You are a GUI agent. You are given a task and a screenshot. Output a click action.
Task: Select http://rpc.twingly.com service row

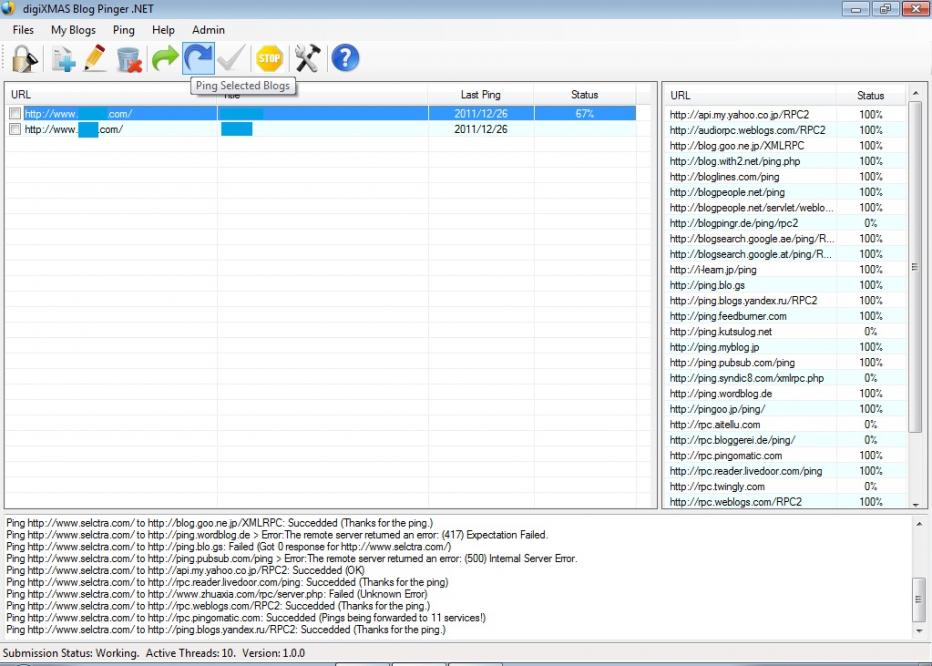click(785, 486)
